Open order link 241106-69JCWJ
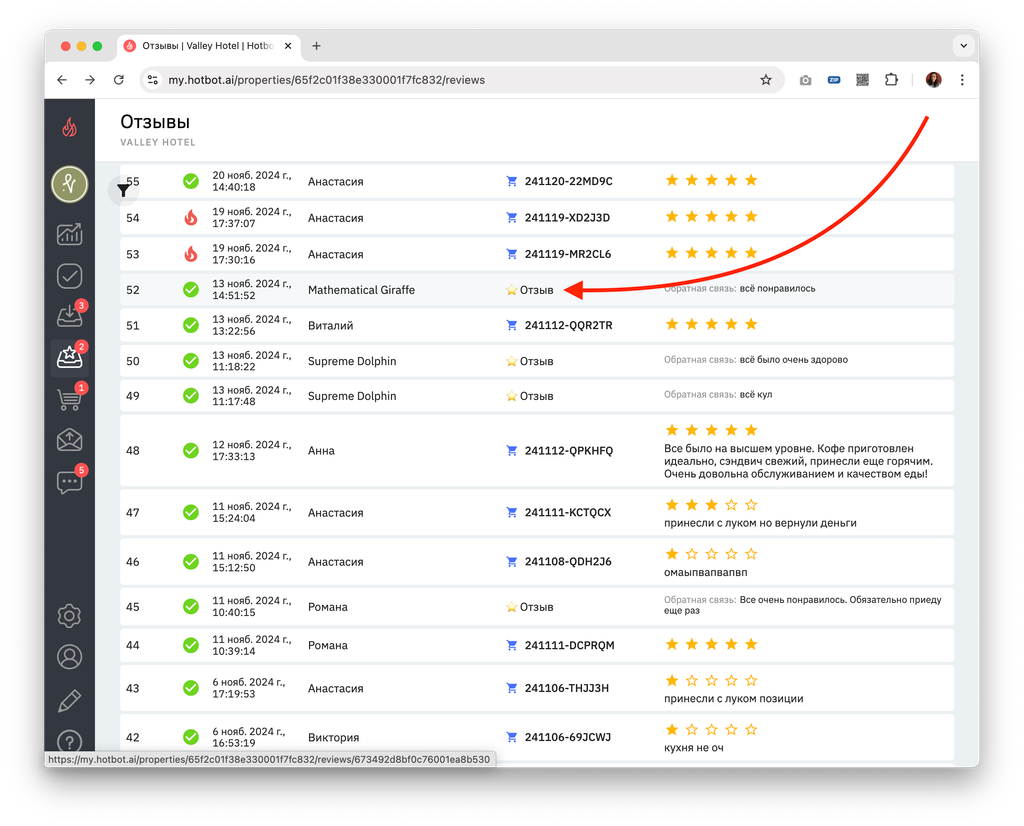The height and width of the screenshot is (826, 1024). click(x=568, y=737)
